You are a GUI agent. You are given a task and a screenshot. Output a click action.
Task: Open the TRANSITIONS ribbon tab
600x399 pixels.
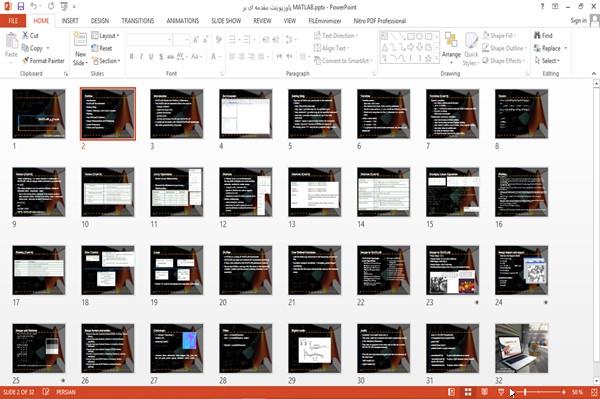(x=138, y=21)
